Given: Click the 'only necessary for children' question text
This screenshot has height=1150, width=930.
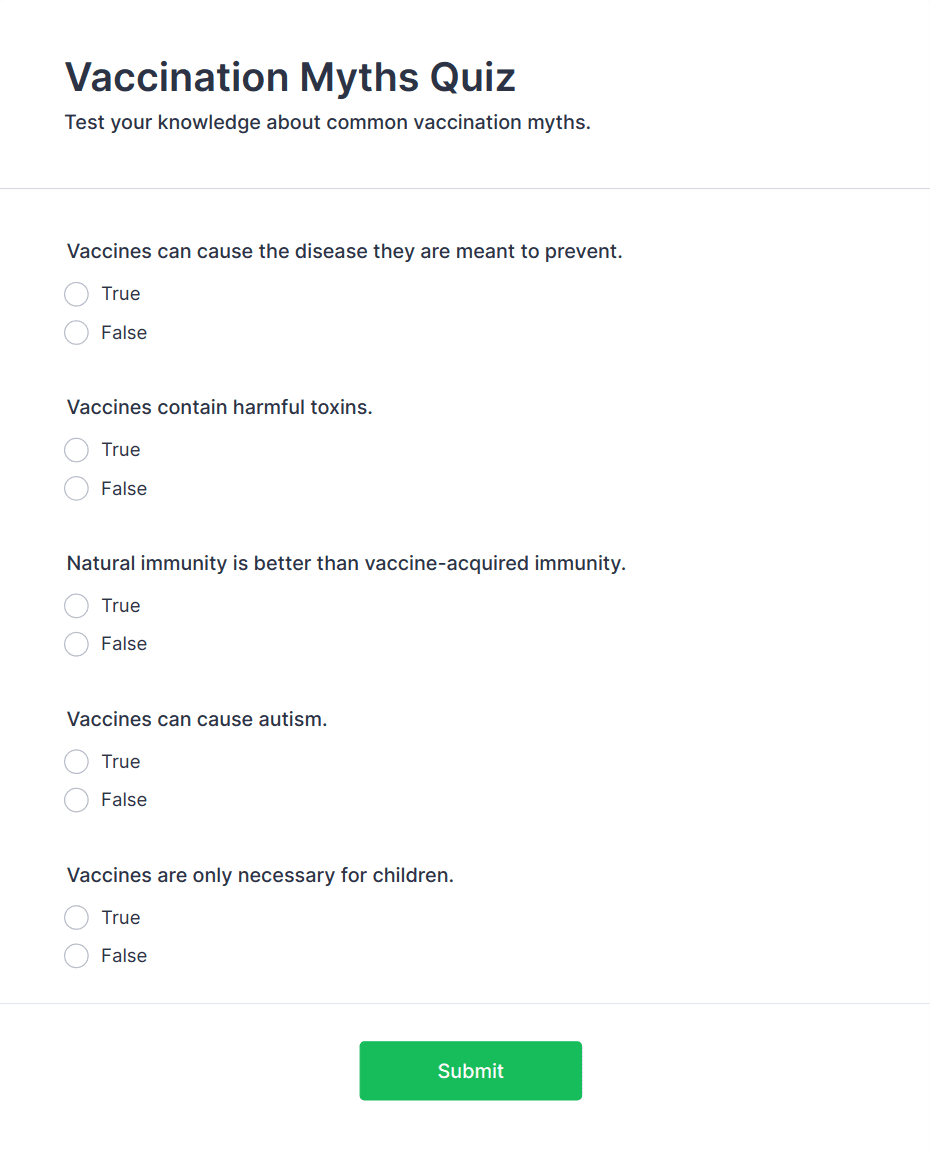Looking at the screenshot, I should coord(260,875).
